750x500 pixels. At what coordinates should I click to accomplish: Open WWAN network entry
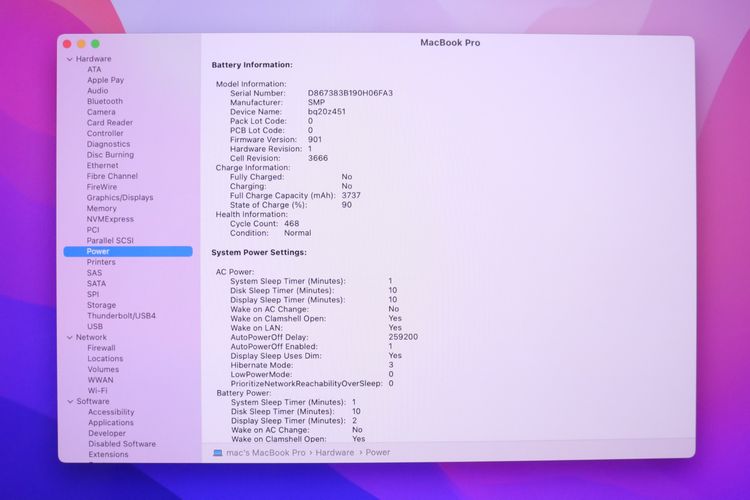click(x=100, y=380)
